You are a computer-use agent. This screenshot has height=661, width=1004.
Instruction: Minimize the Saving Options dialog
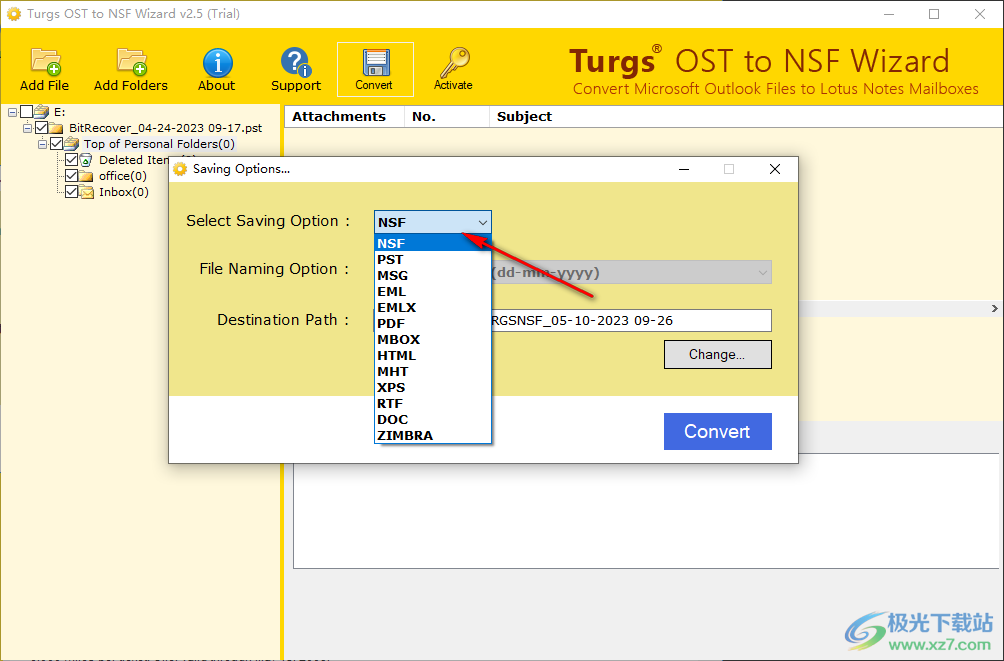[x=684, y=169]
